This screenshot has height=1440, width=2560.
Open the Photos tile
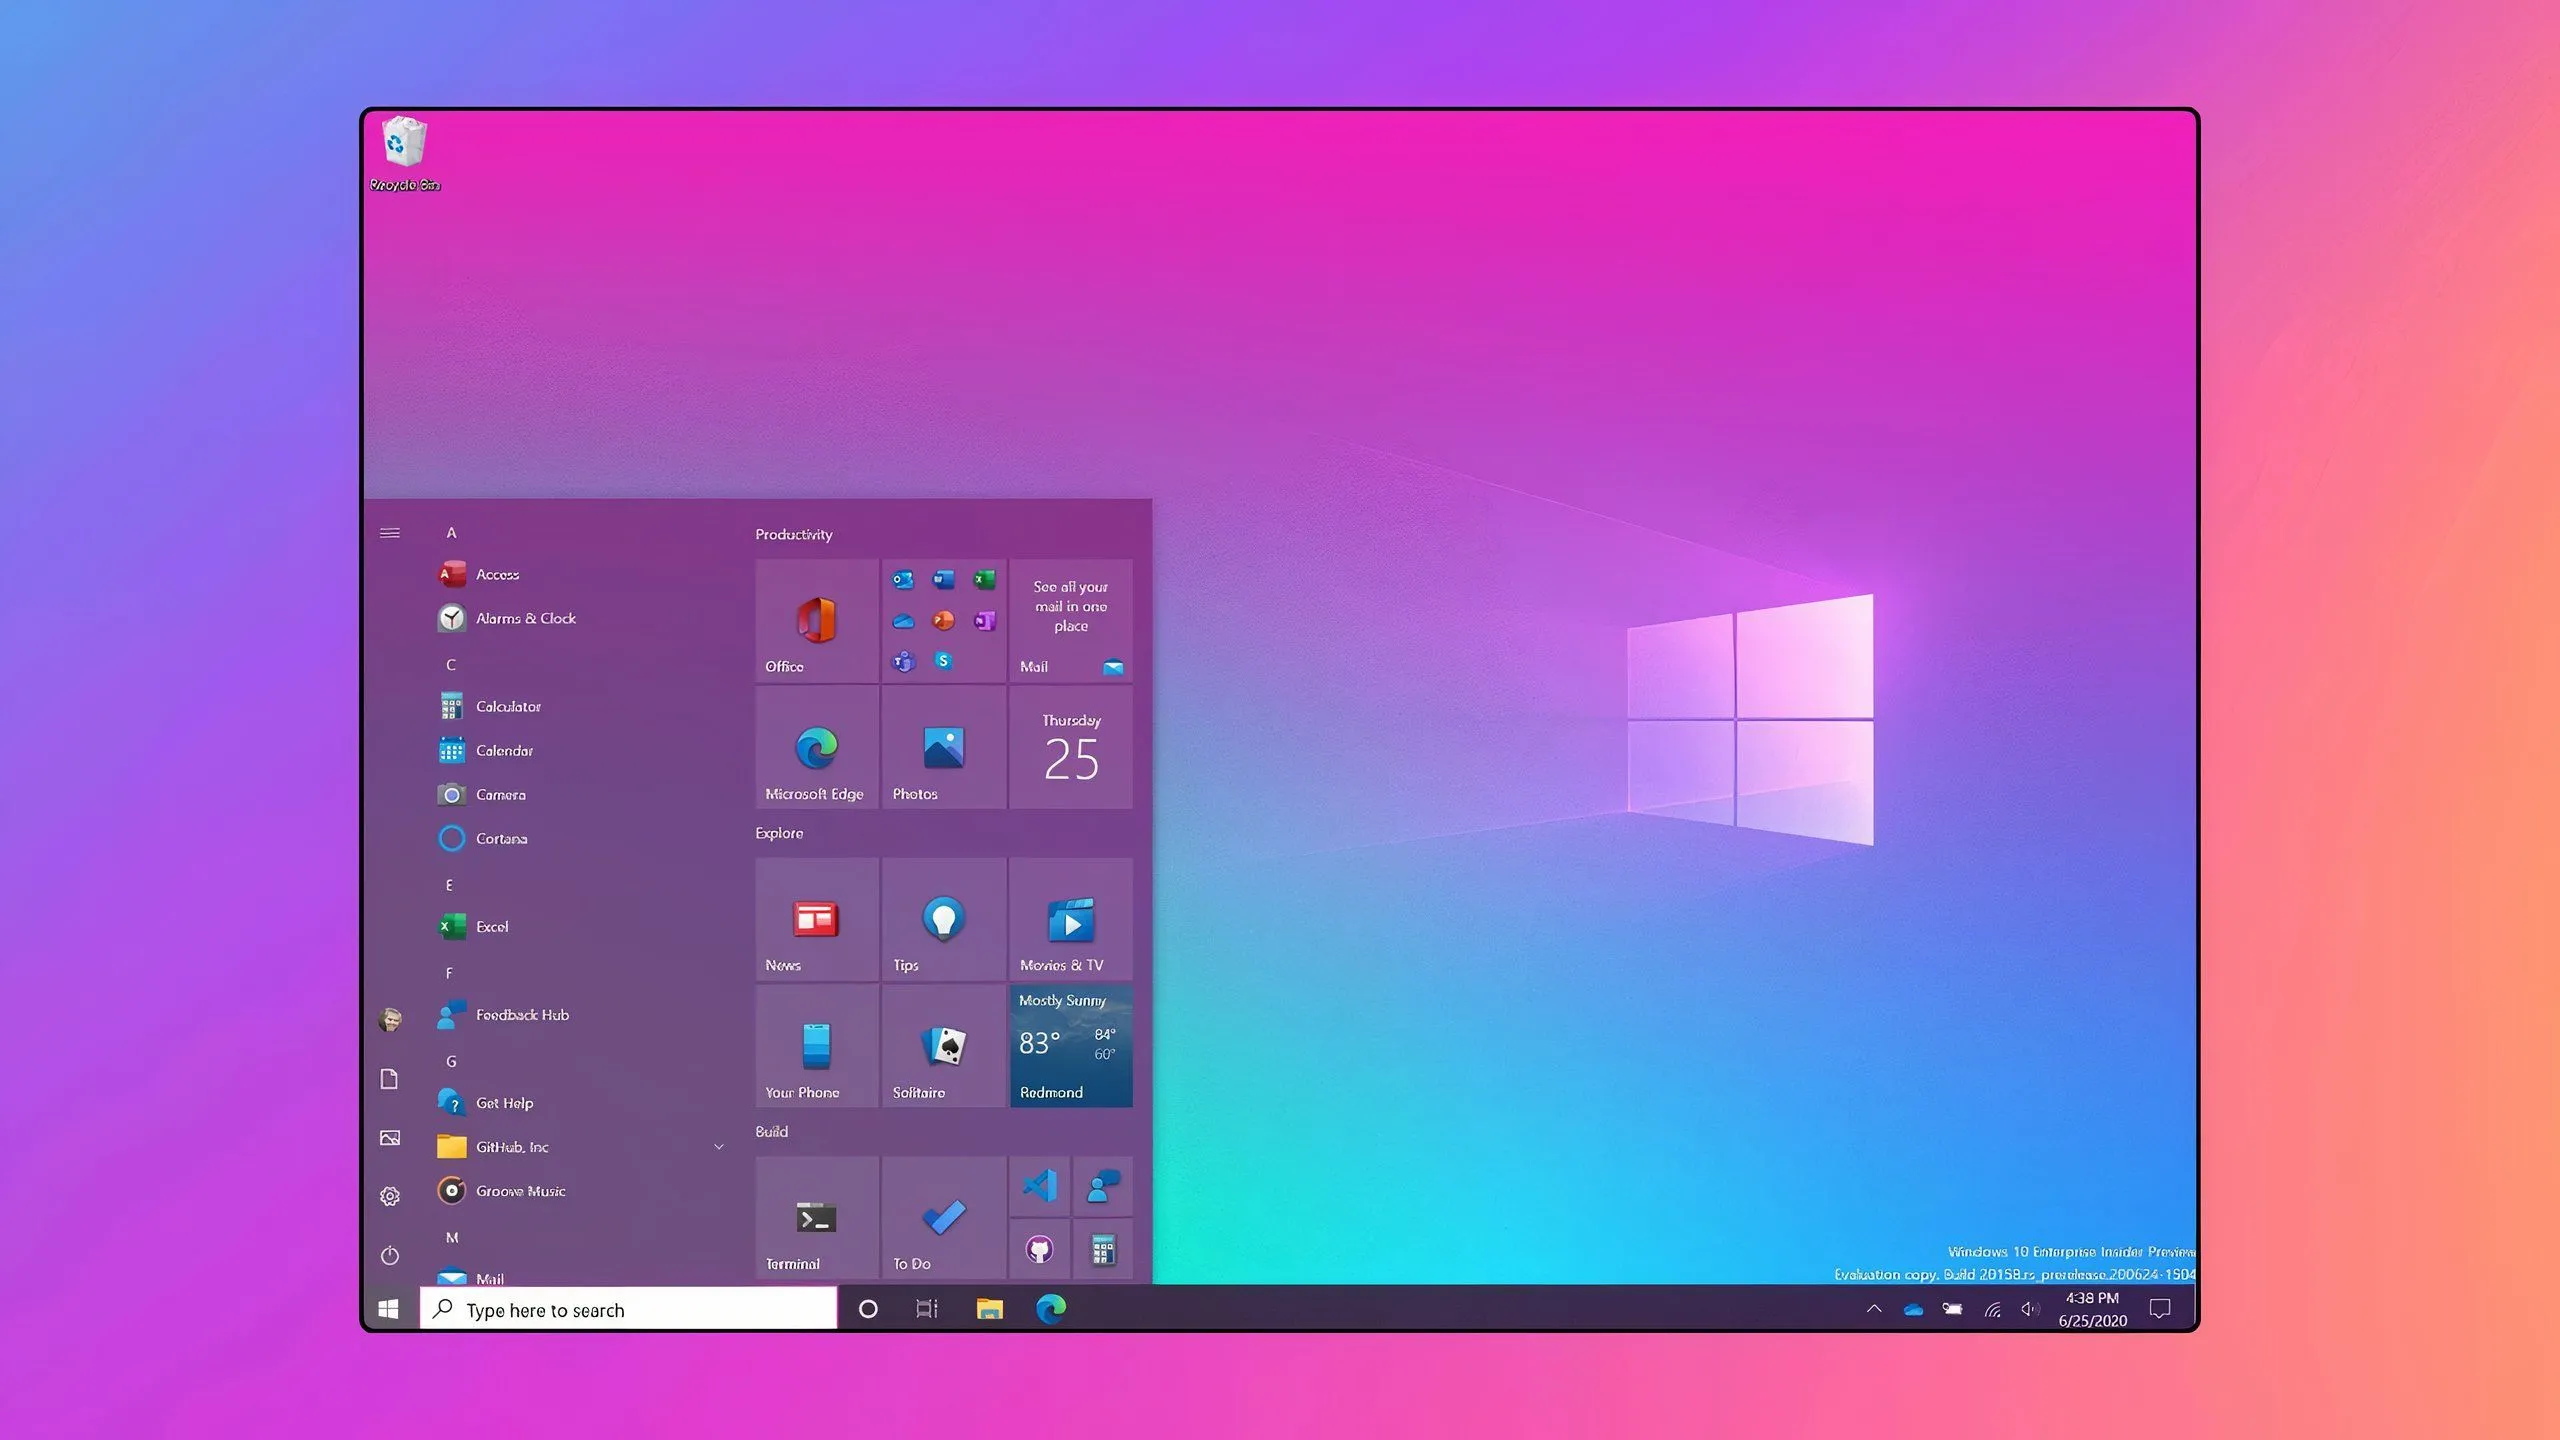point(943,748)
